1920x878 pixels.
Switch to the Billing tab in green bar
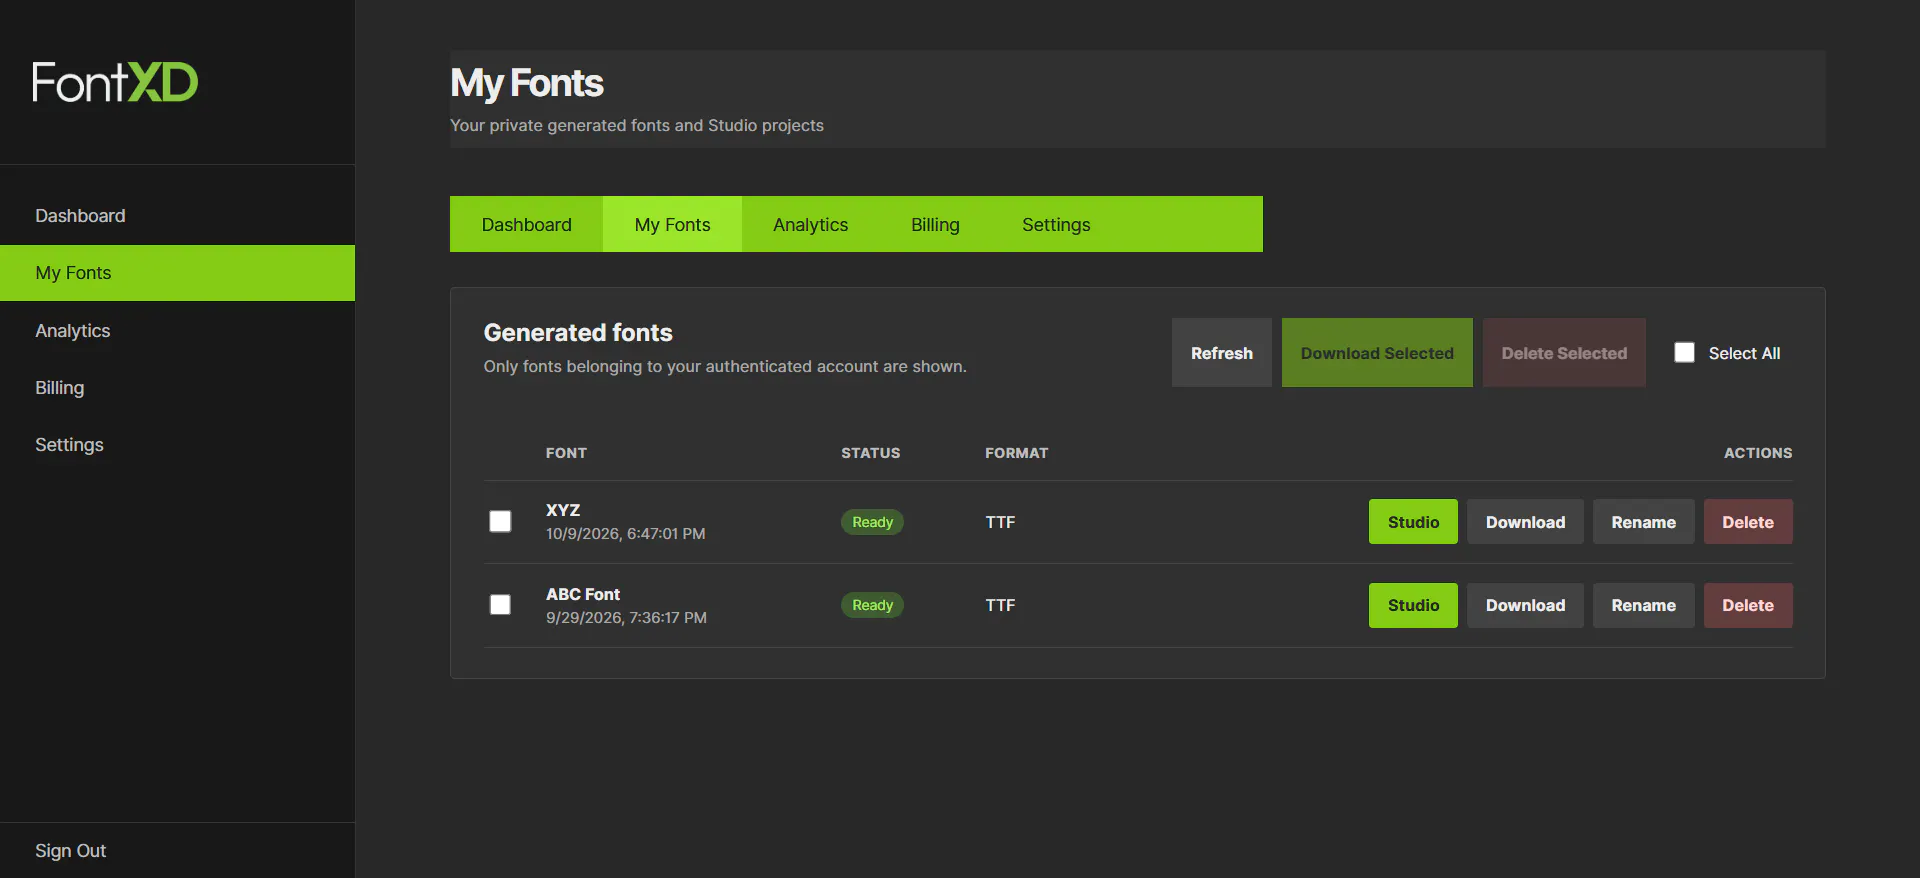(935, 225)
